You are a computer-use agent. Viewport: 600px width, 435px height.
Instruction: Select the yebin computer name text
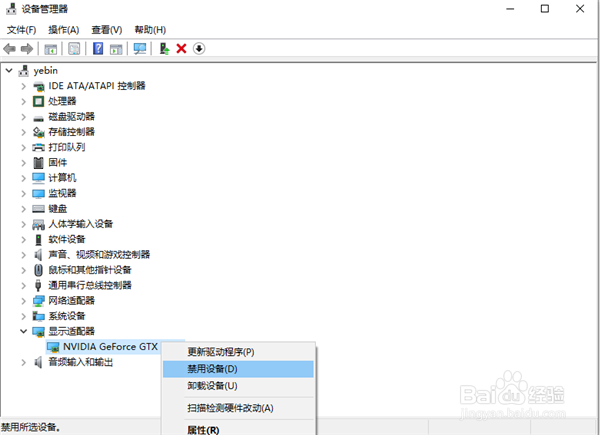click(x=46, y=71)
